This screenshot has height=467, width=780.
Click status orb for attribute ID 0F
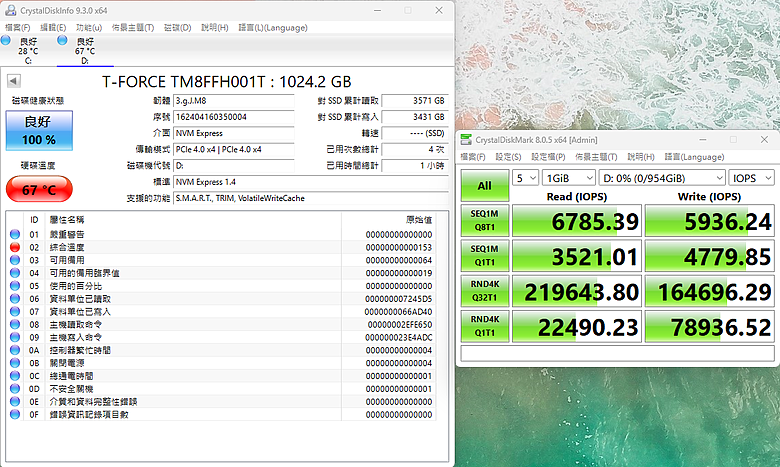[15, 415]
